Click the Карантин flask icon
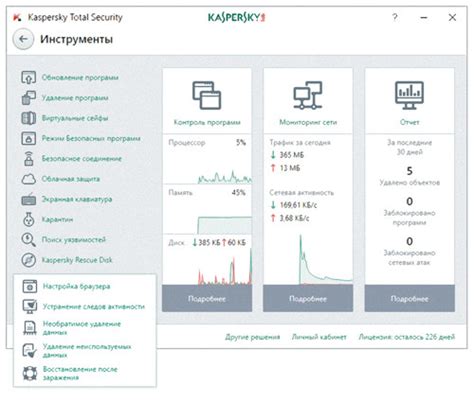474x402 pixels. pyautogui.click(x=29, y=220)
